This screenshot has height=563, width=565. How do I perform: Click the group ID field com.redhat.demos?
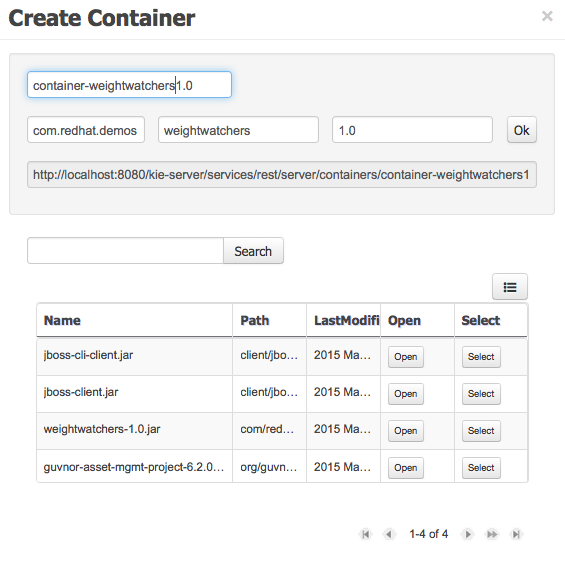click(86, 130)
